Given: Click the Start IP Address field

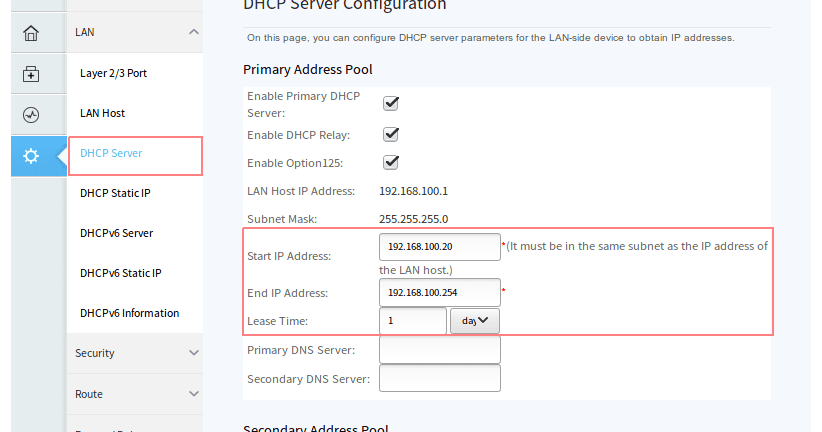Looking at the screenshot, I should pyautogui.click(x=440, y=247).
